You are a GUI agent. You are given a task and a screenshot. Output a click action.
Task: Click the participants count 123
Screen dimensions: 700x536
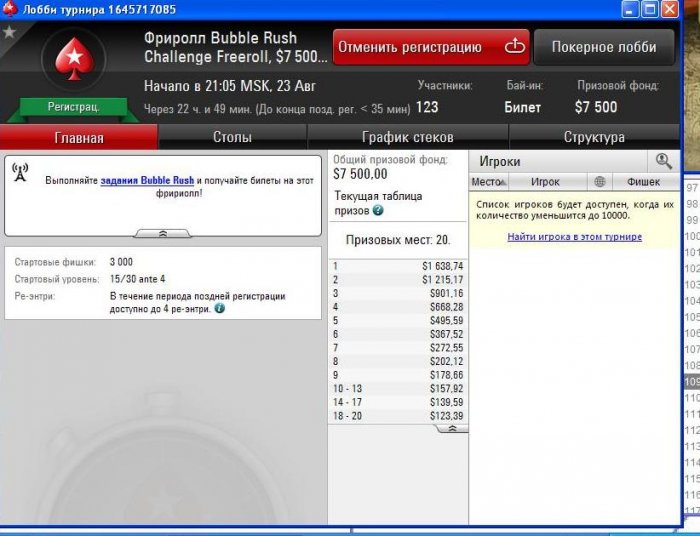427,107
